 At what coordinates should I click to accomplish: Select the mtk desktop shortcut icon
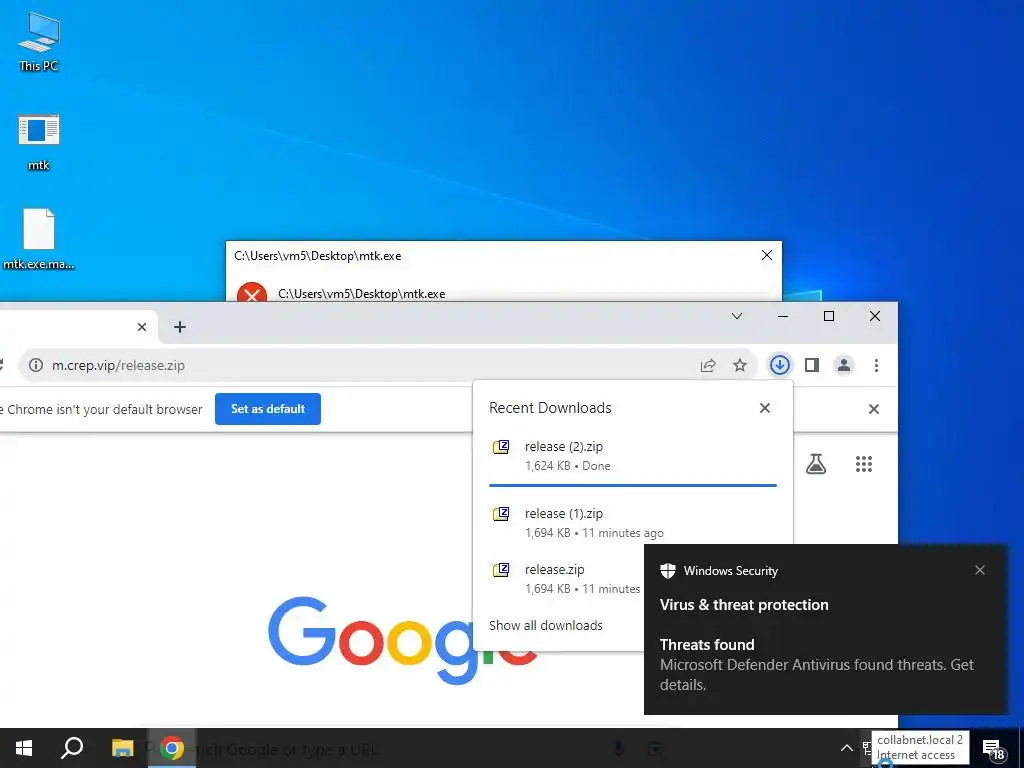39,140
